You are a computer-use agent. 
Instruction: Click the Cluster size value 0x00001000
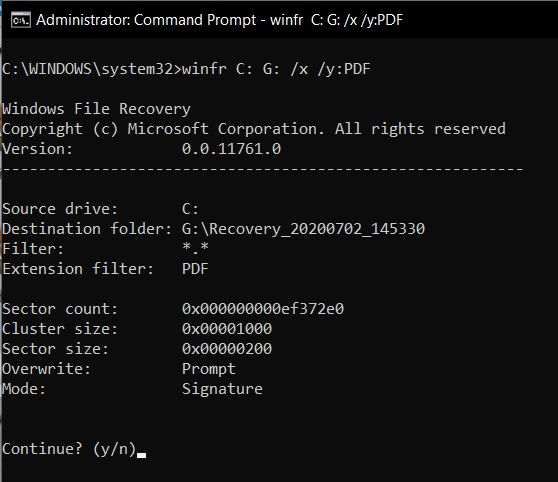(227, 329)
